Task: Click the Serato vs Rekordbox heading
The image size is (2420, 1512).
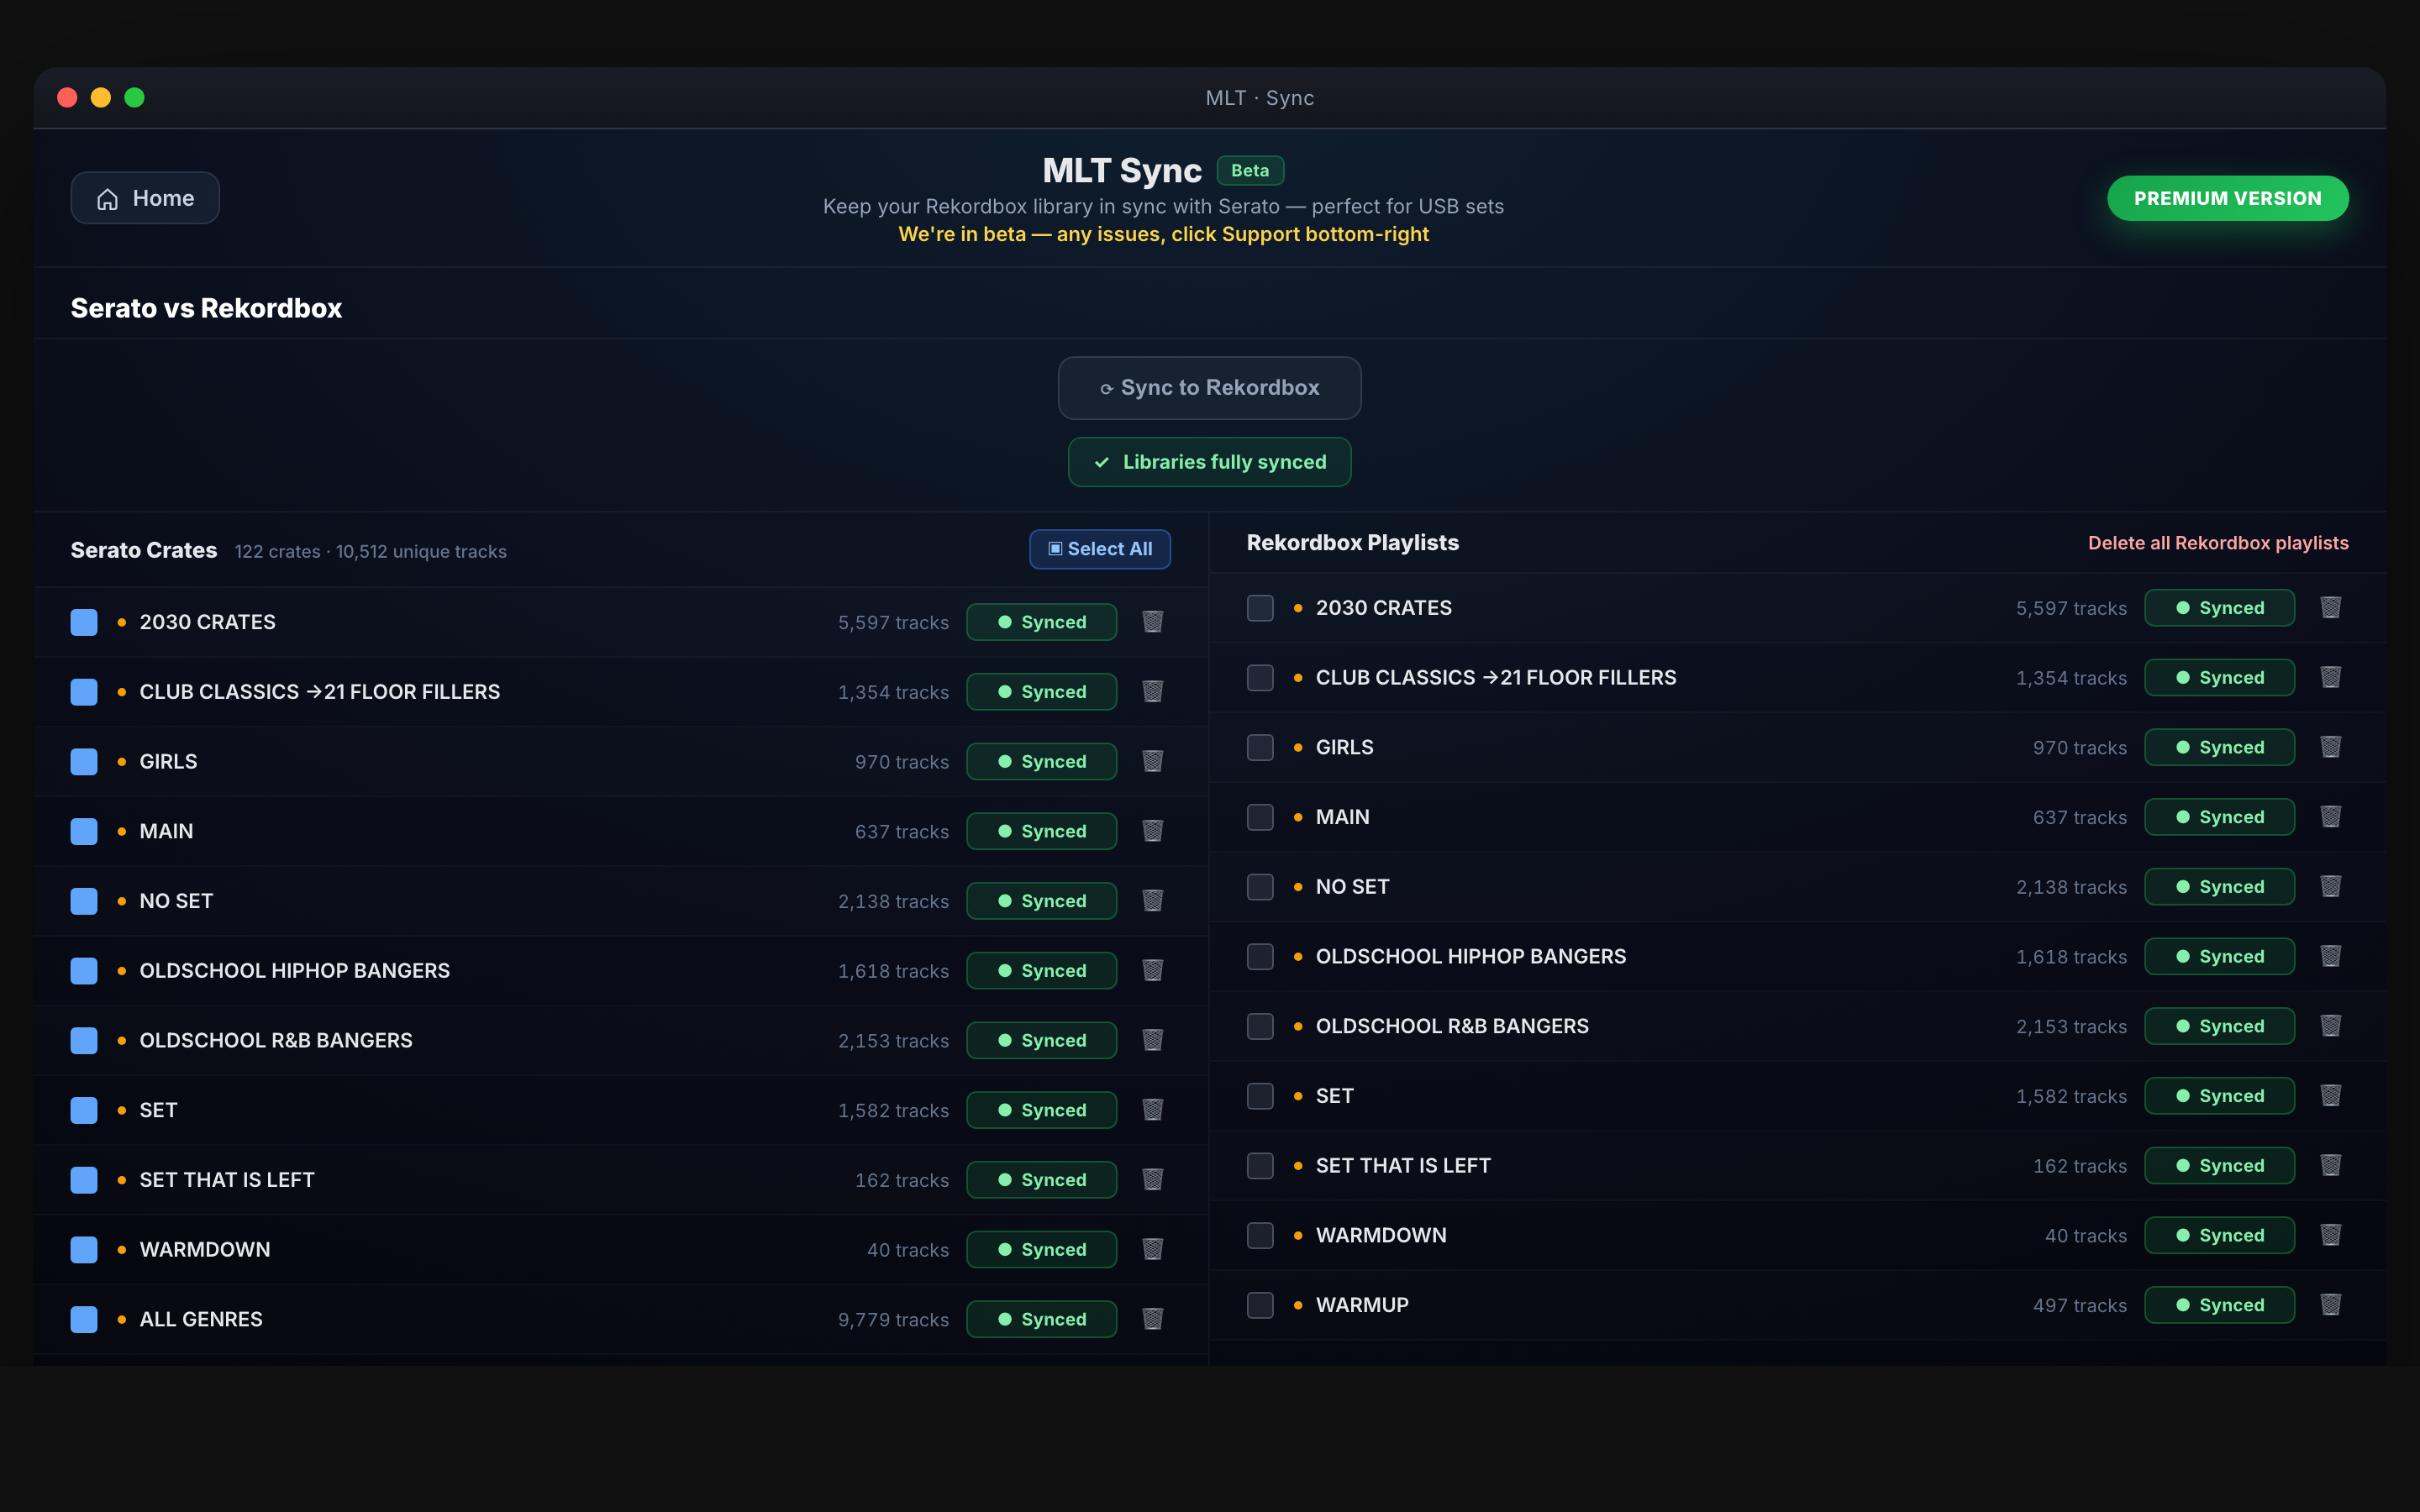Action: [x=206, y=308]
